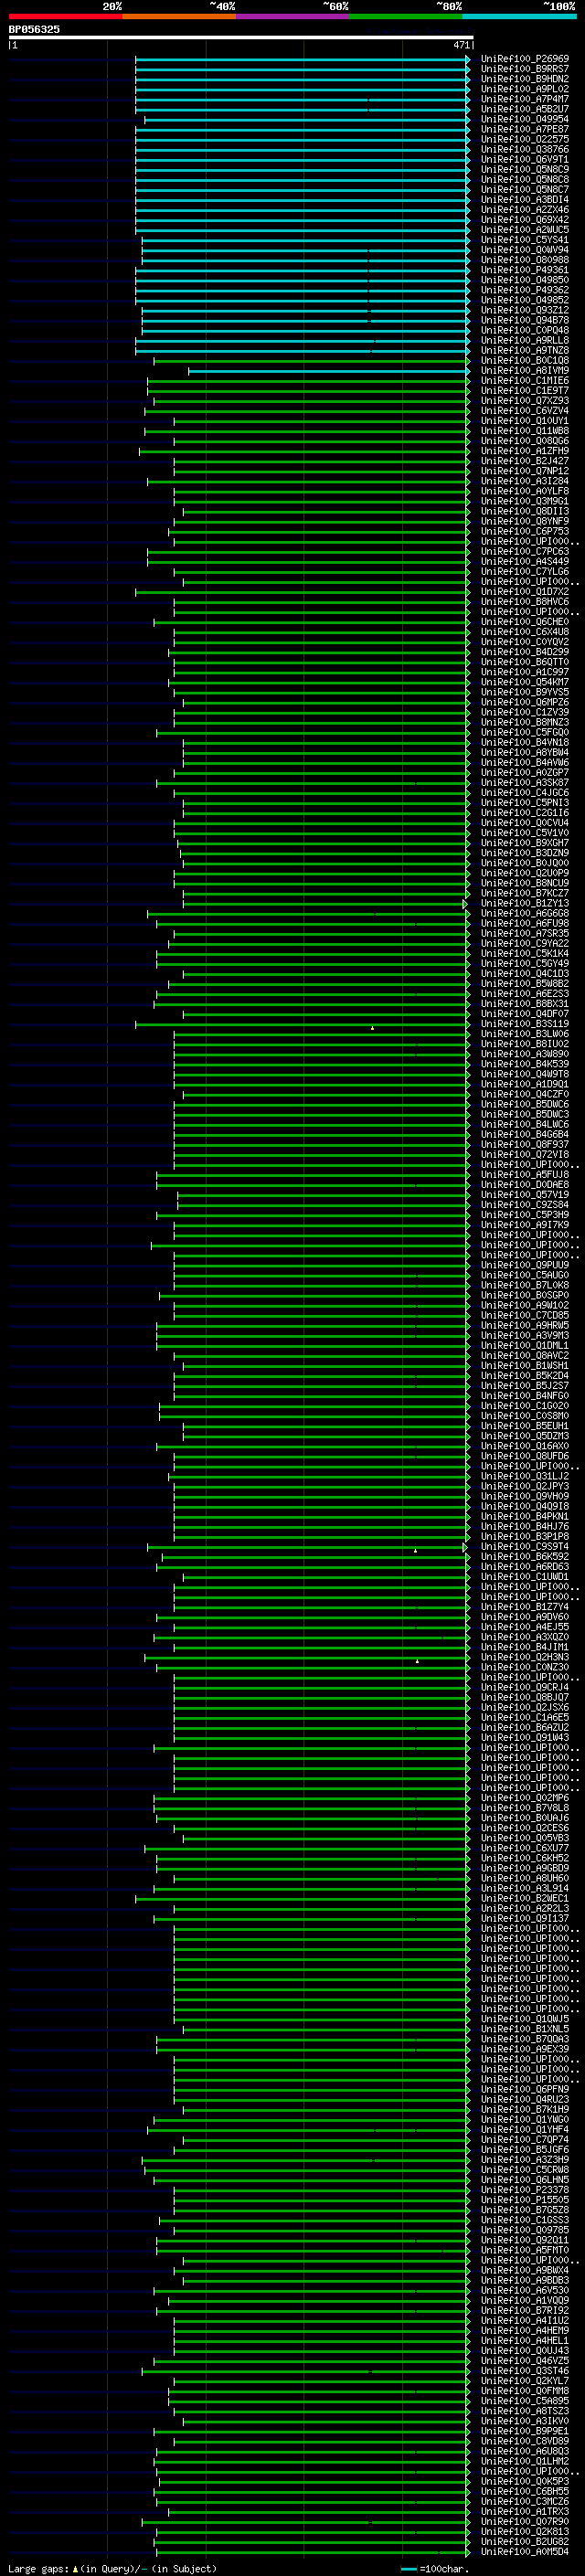Open the UniRef100_A8IVM9 hit
Viewport: 585px width, 2576px height.
click(524, 370)
